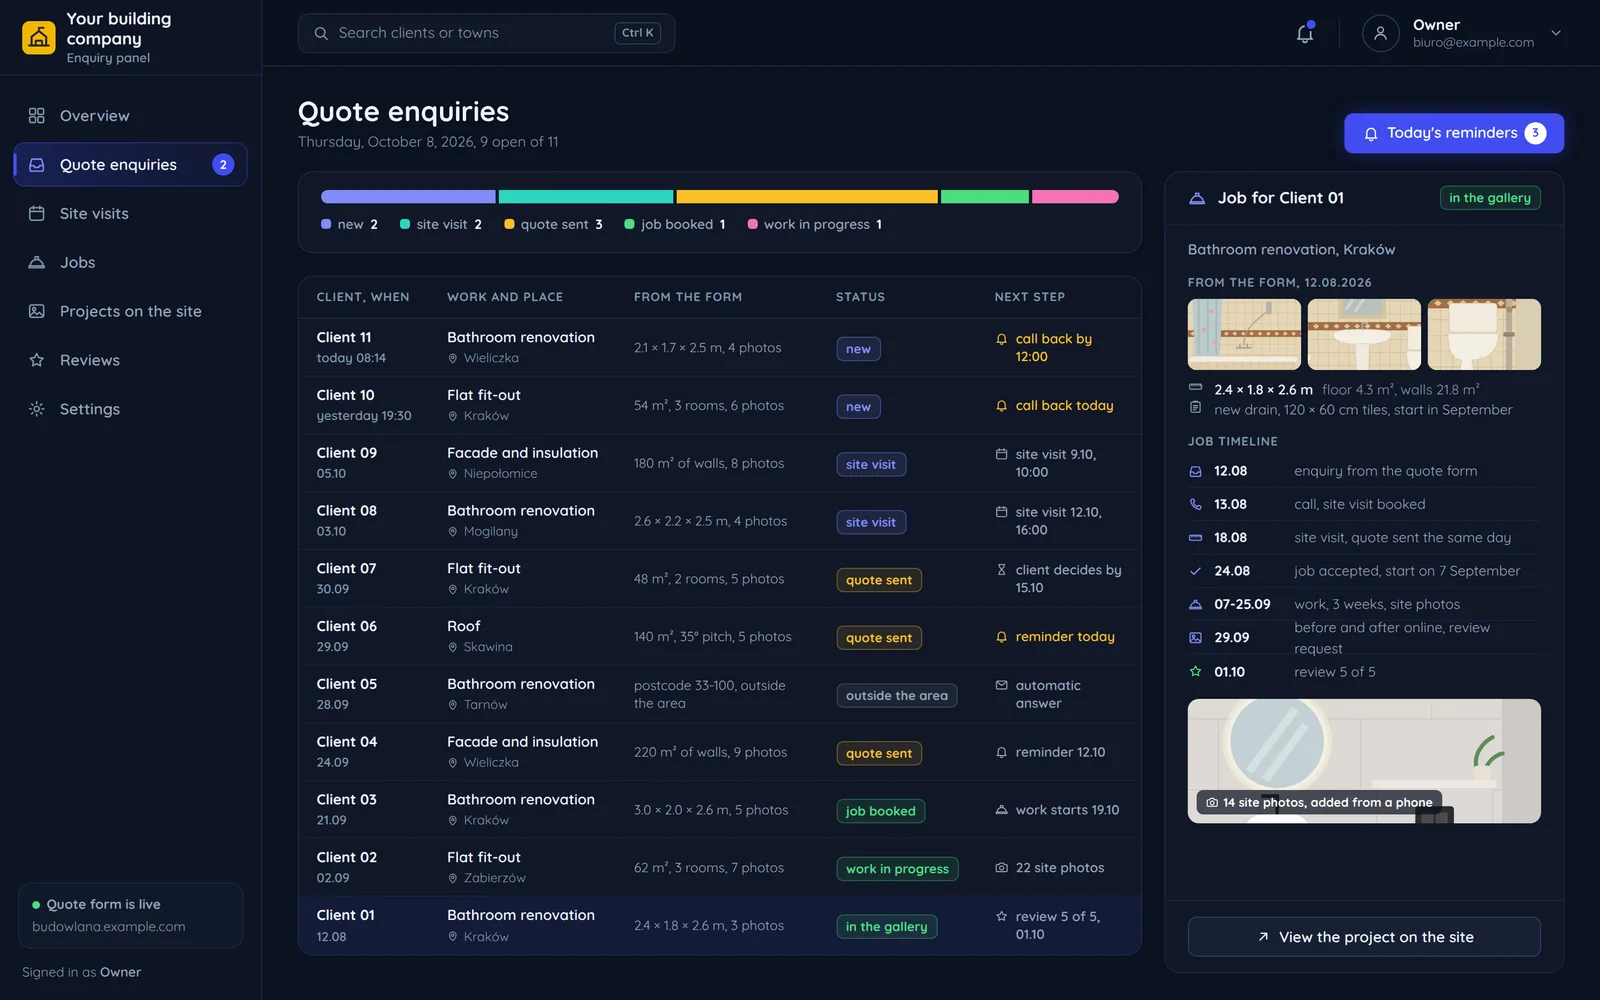1600x1000 pixels.
Task: Sort by the STATUS column header
Action: [860, 297]
